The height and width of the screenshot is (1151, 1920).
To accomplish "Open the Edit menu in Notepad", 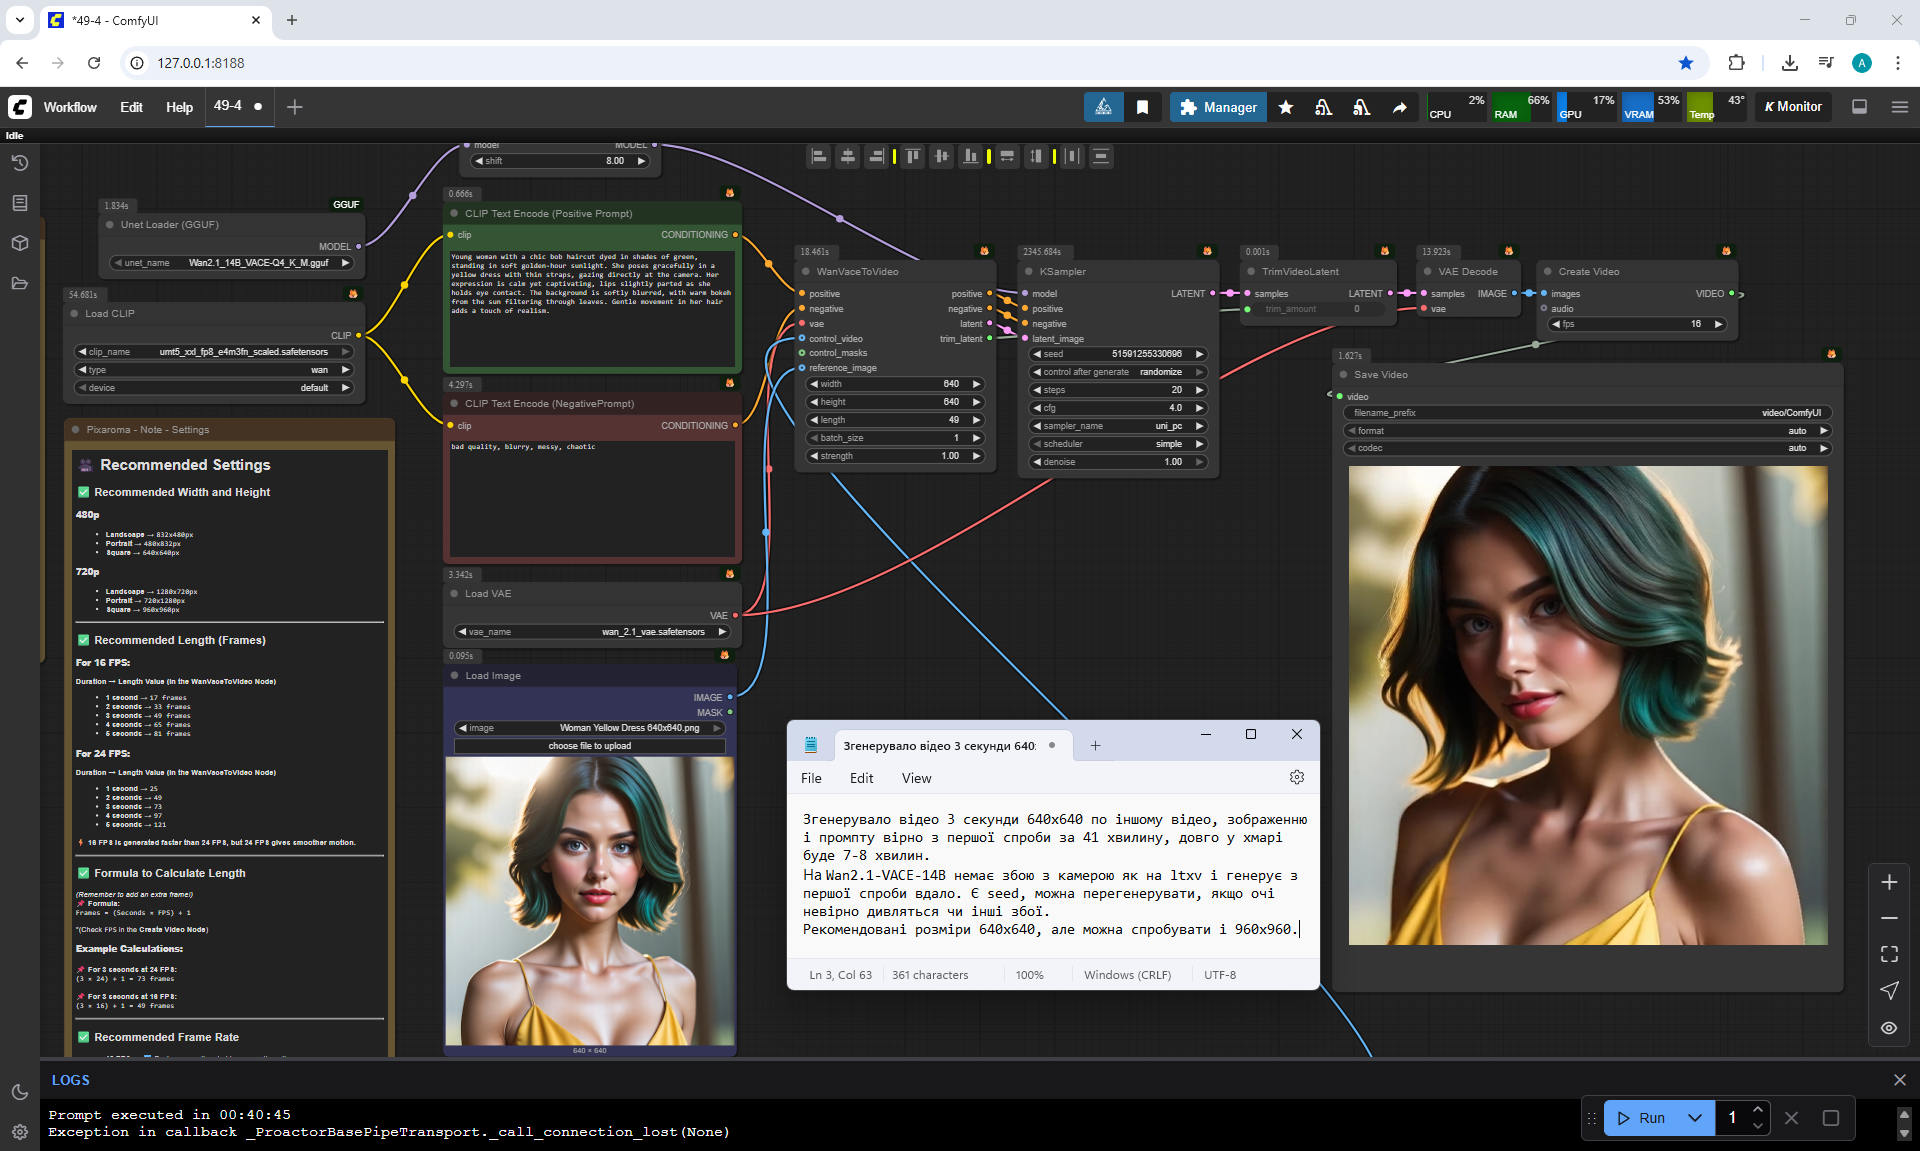I will 861,778.
